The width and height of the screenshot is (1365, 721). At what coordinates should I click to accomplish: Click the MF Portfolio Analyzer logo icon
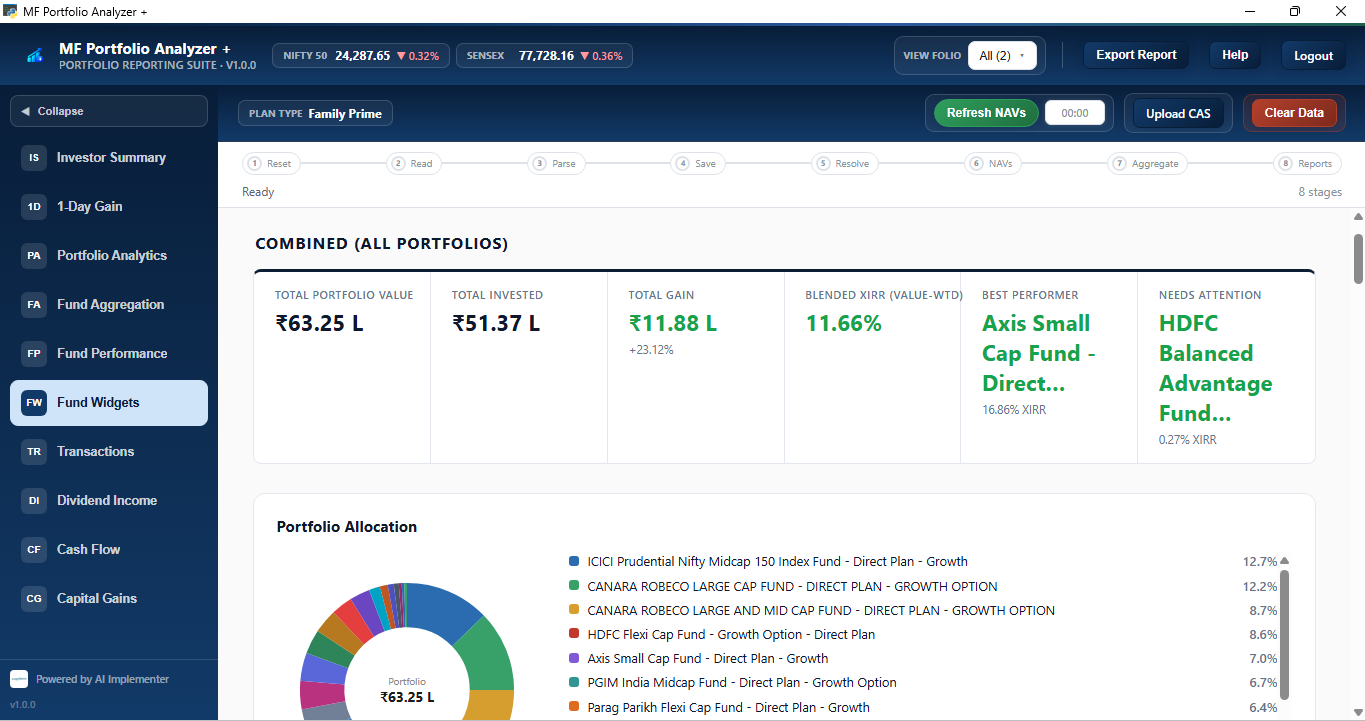pyautogui.click(x=35, y=56)
